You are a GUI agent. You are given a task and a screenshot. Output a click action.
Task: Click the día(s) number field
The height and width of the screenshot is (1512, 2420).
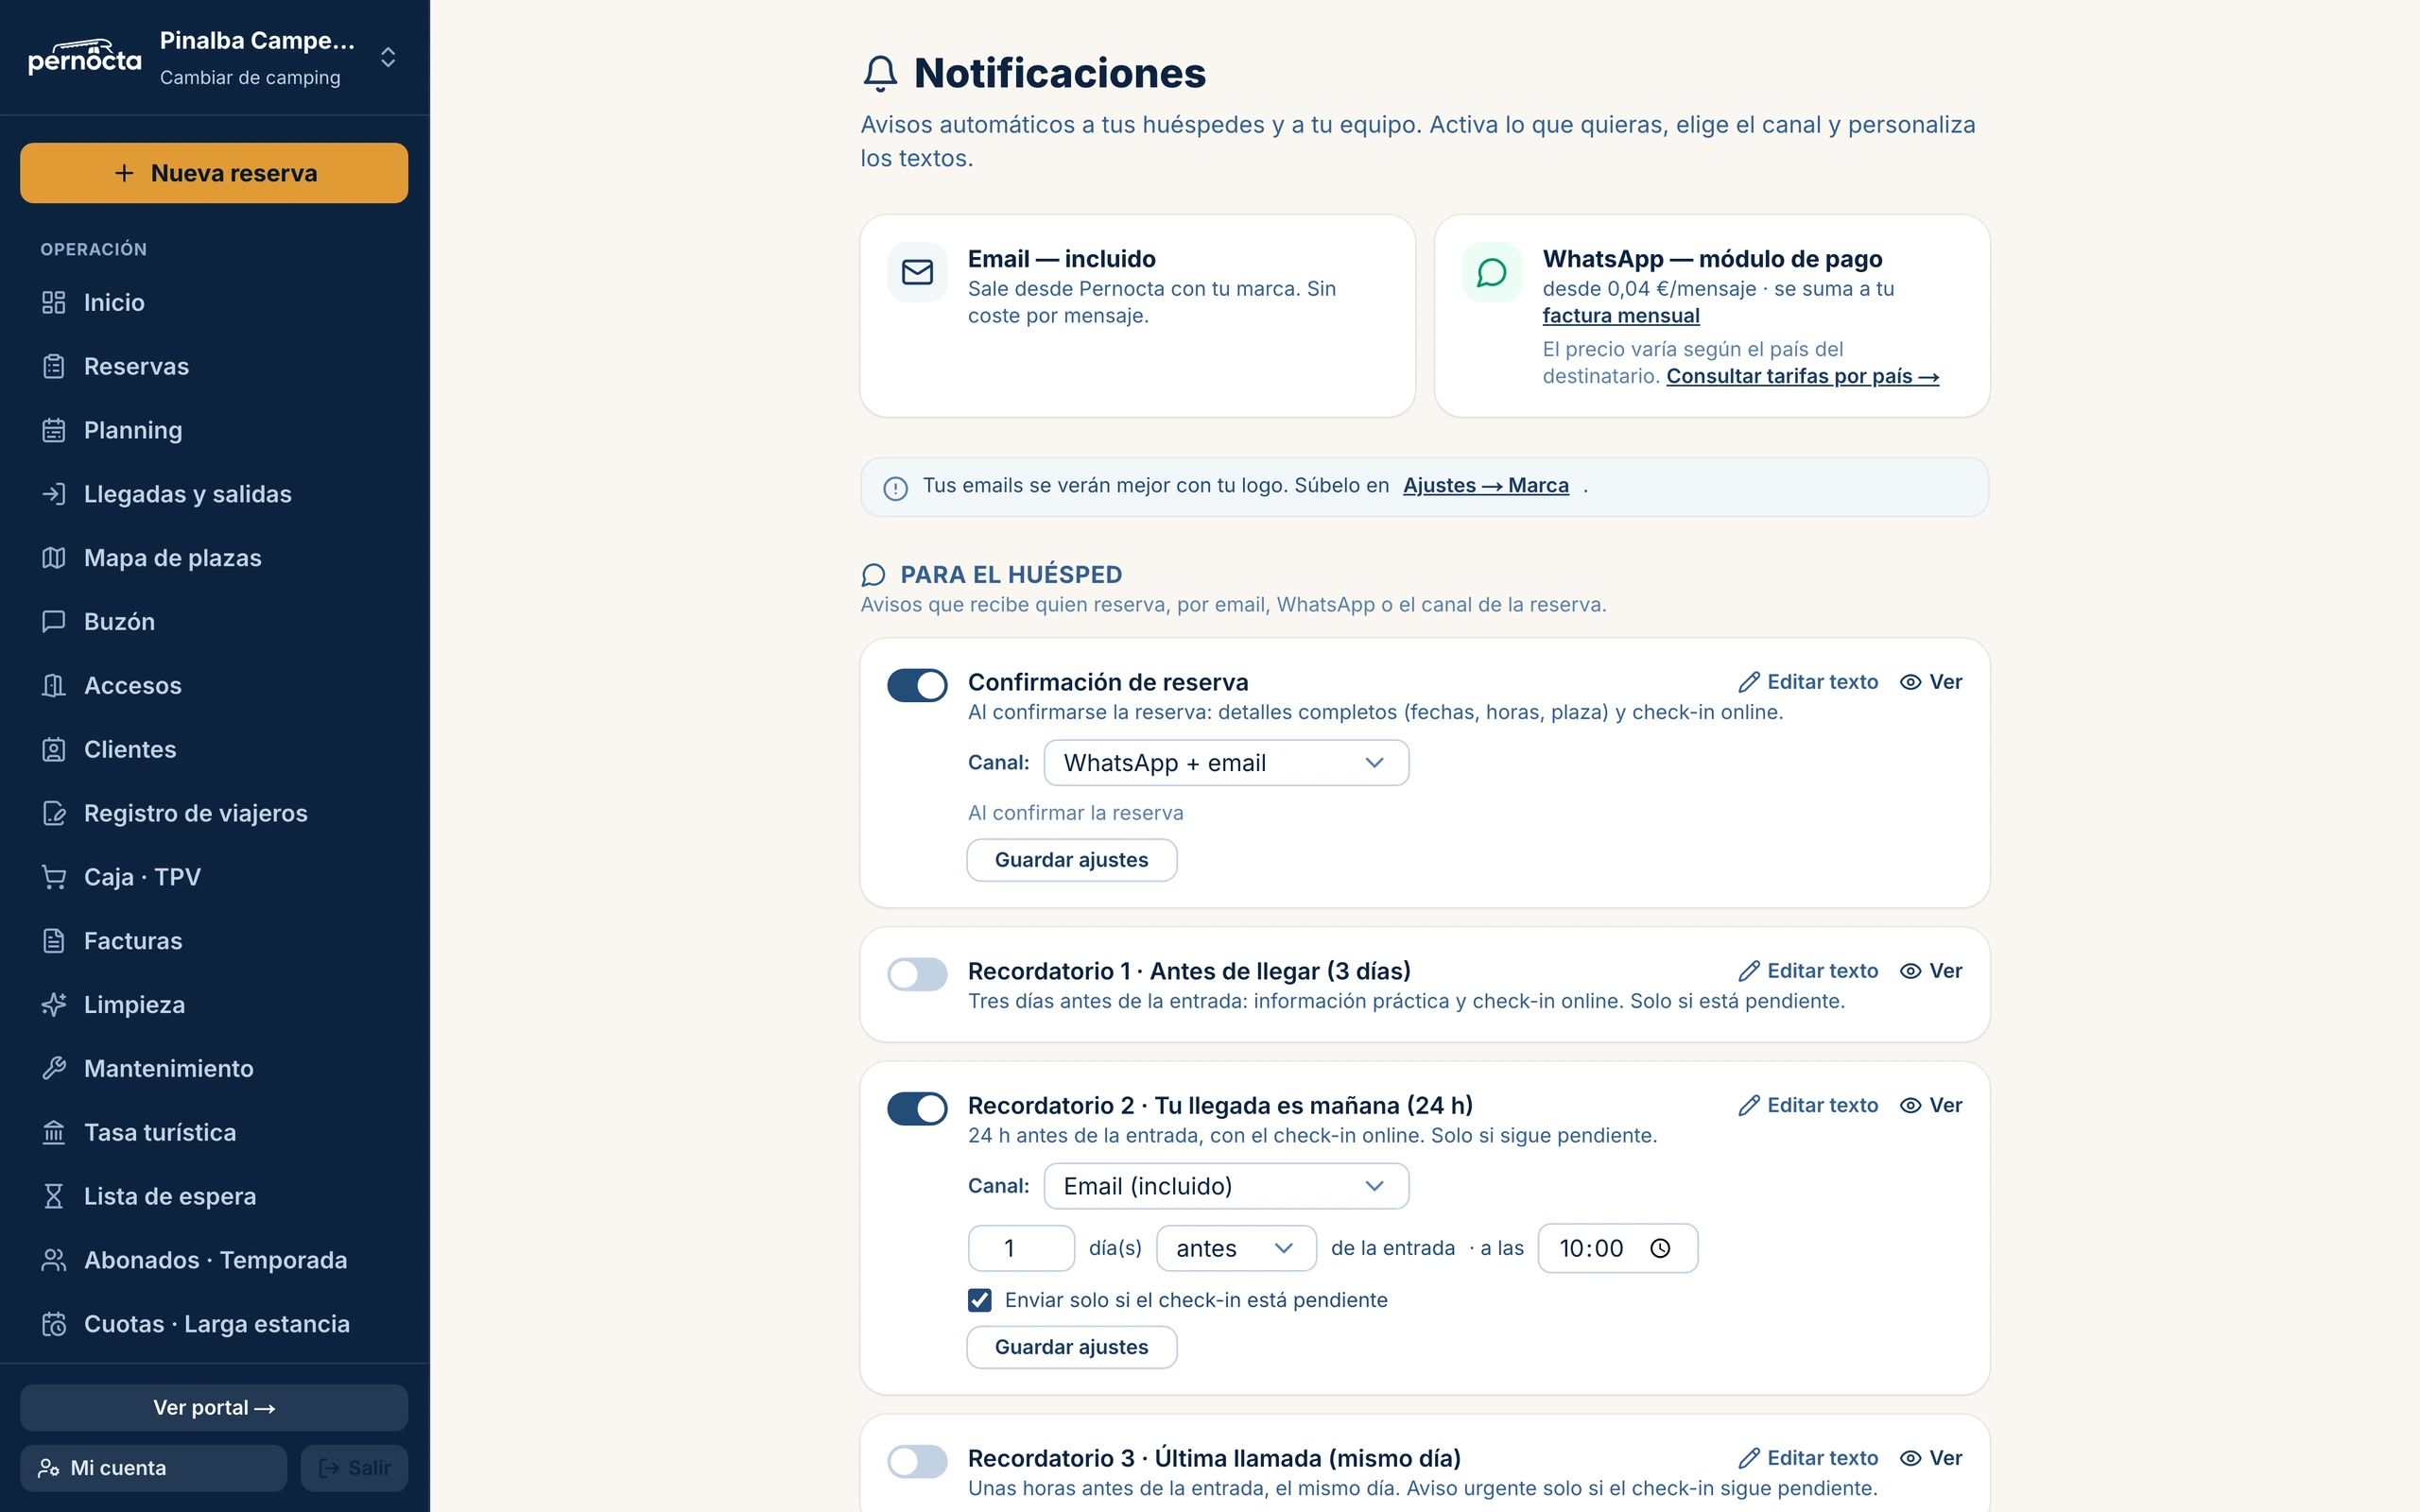coord(1021,1248)
